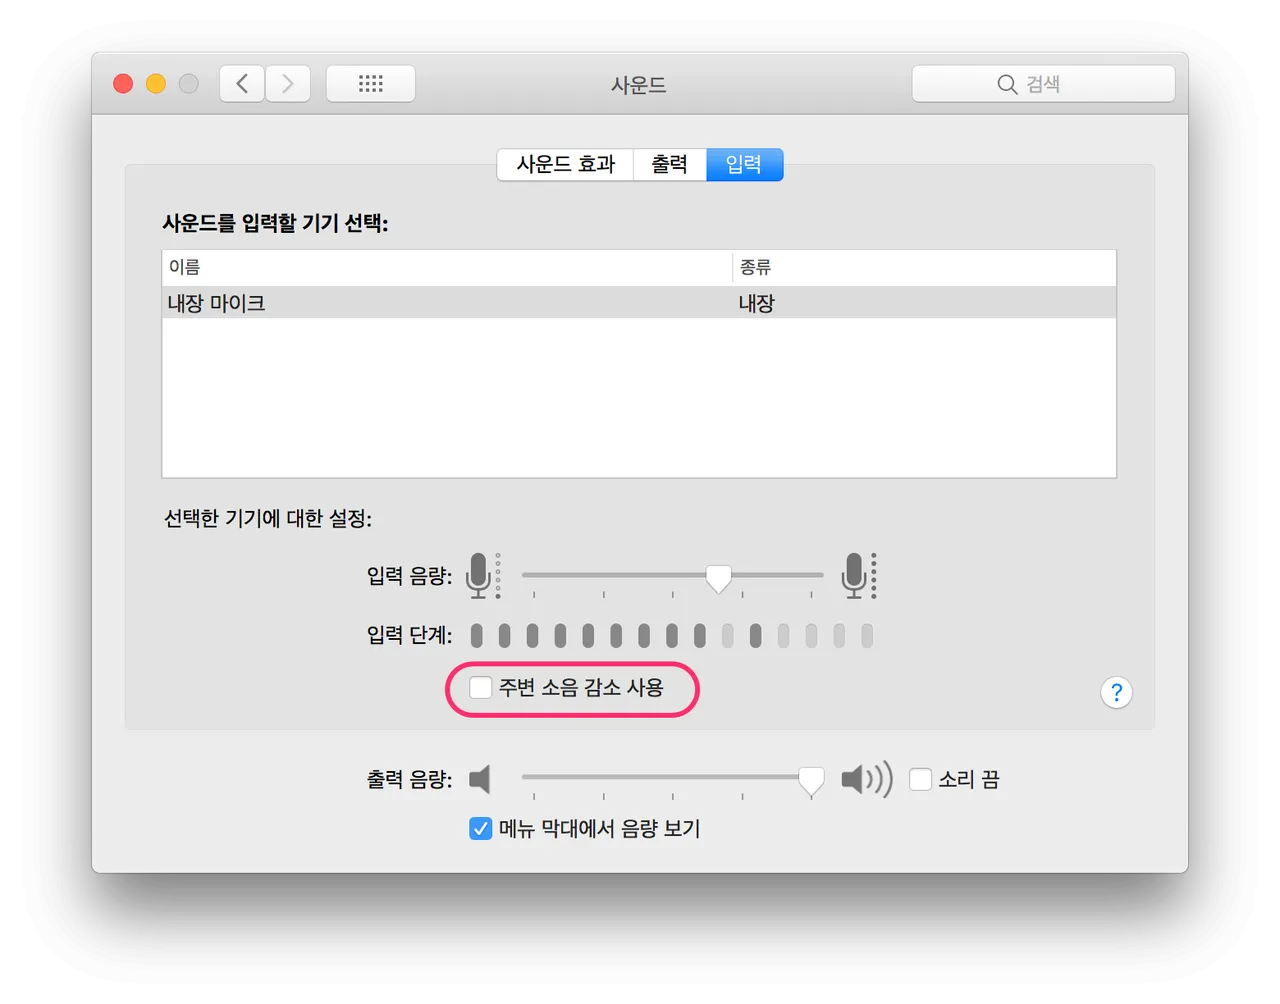Uncheck 메뉴 막대에서 음량 보기
1280x1004 pixels.
click(481, 829)
